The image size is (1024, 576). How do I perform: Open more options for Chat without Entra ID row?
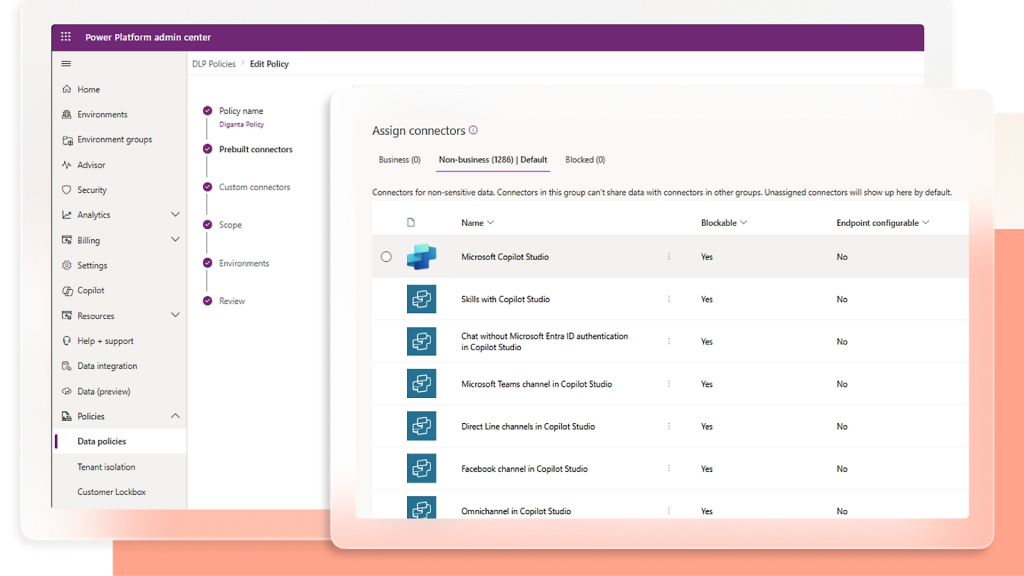click(x=669, y=341)
